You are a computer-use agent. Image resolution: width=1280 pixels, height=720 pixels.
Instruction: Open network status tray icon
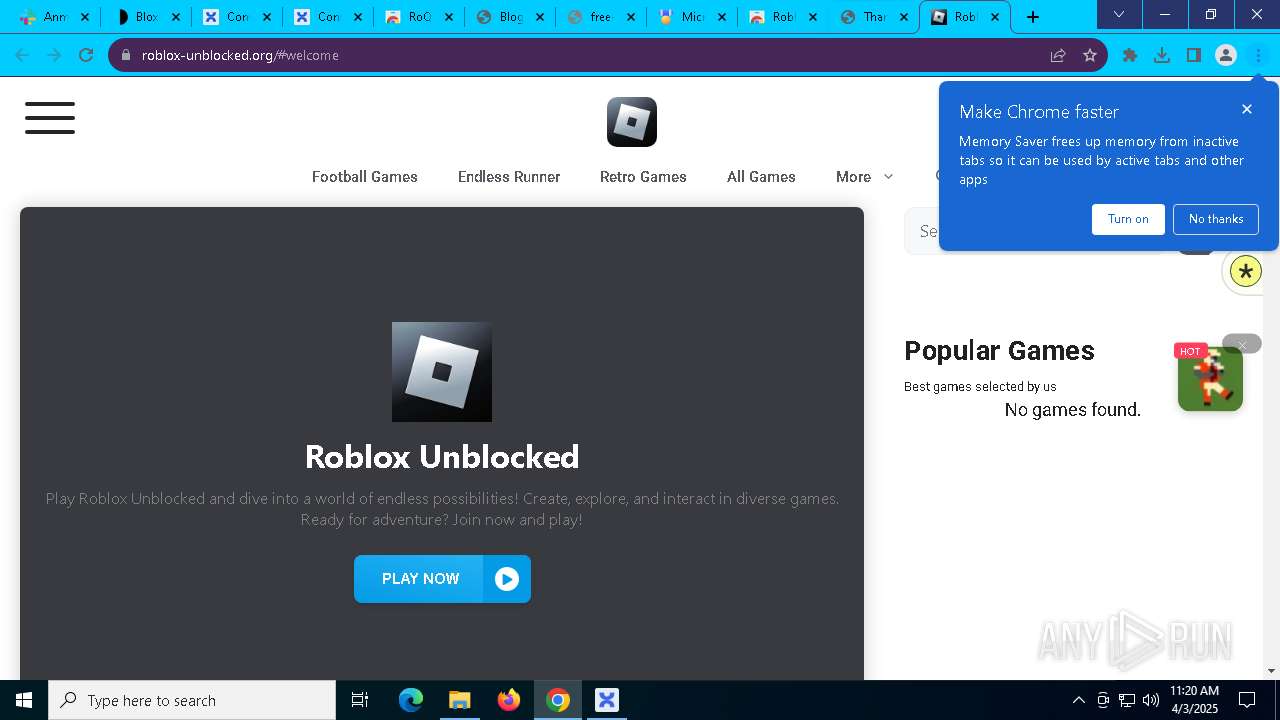tap(1127, 700)
